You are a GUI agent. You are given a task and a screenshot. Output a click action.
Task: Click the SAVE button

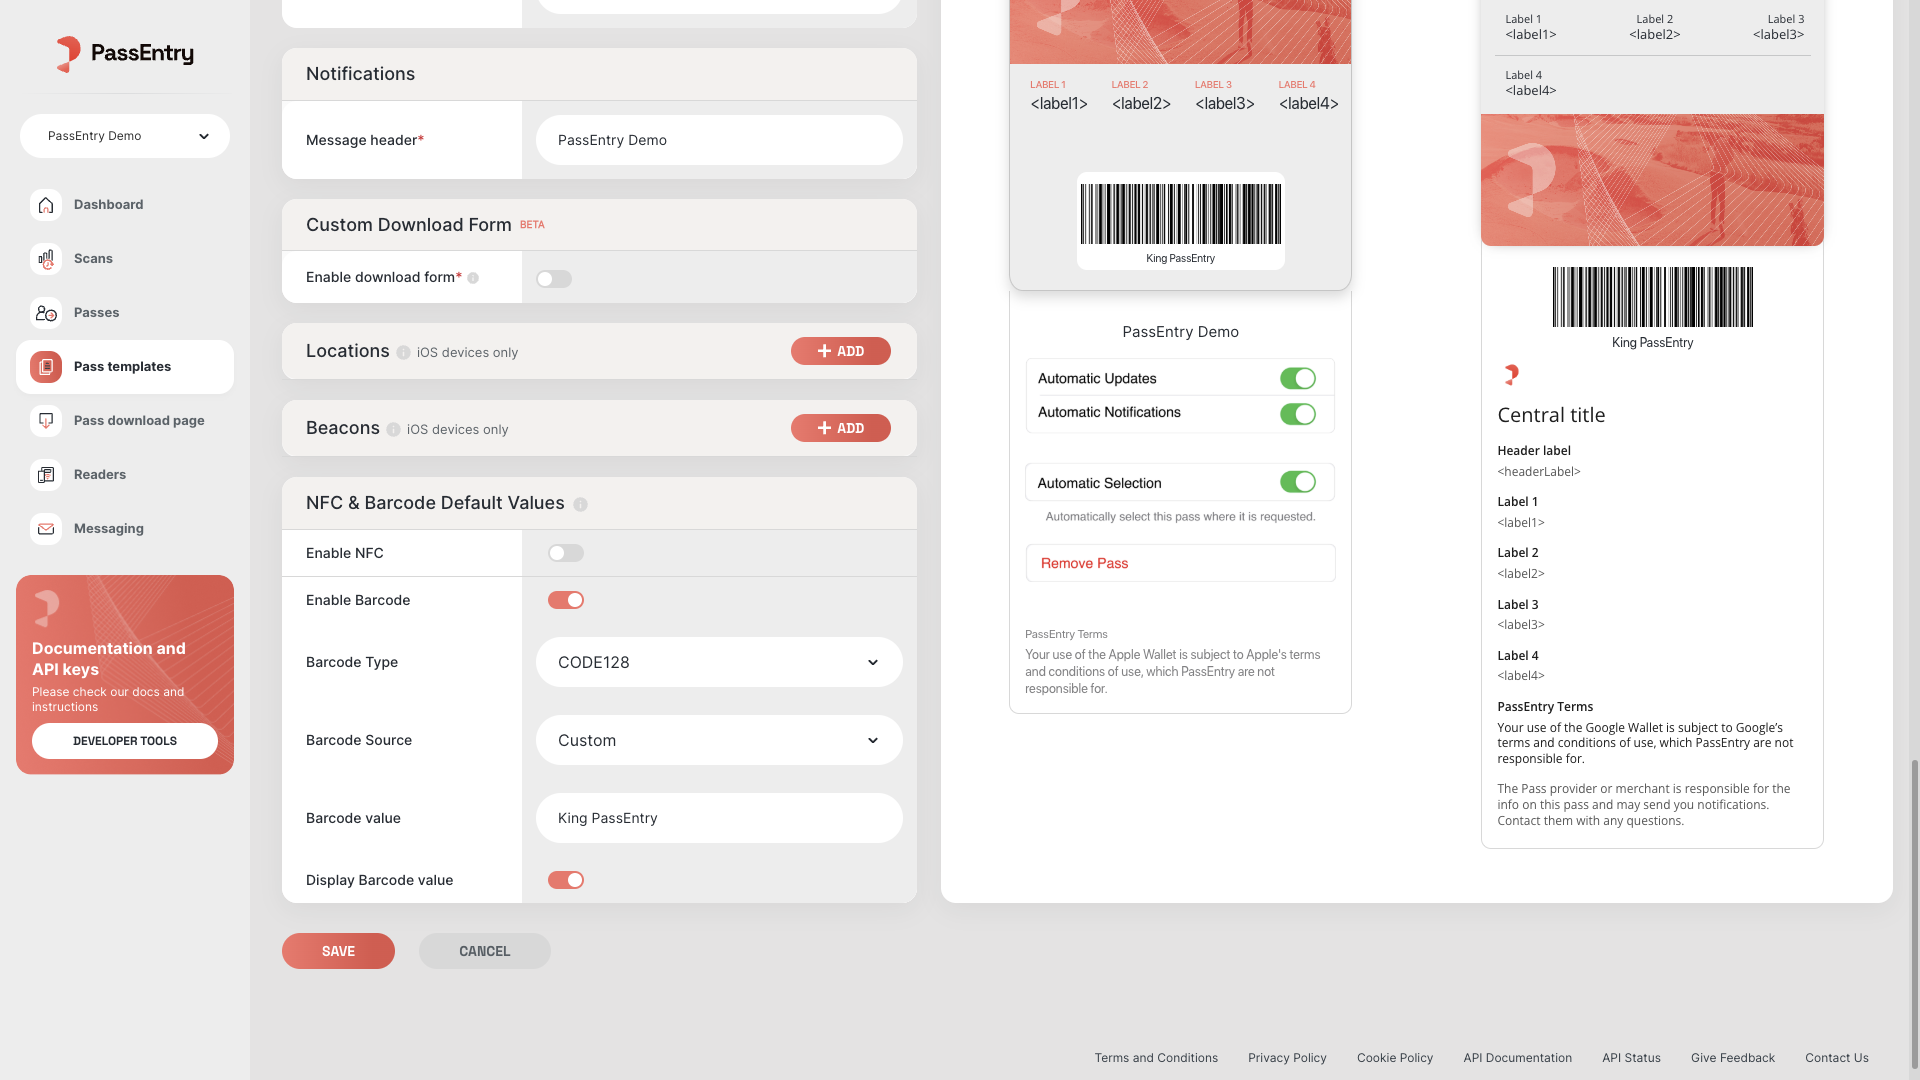(338, 951)
